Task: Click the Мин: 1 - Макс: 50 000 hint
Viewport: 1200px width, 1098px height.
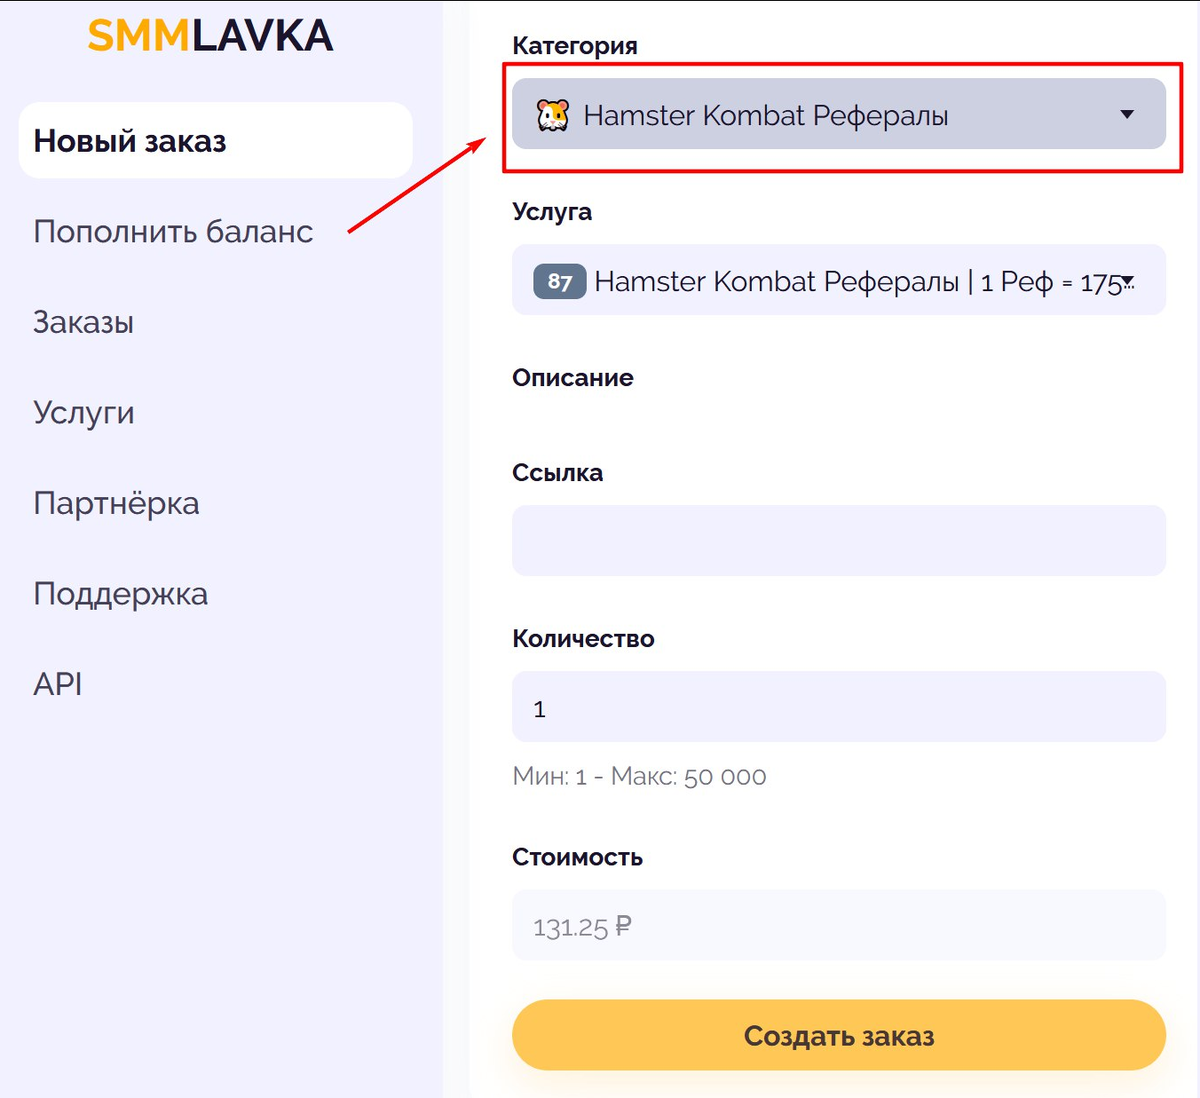Action: 639,776
